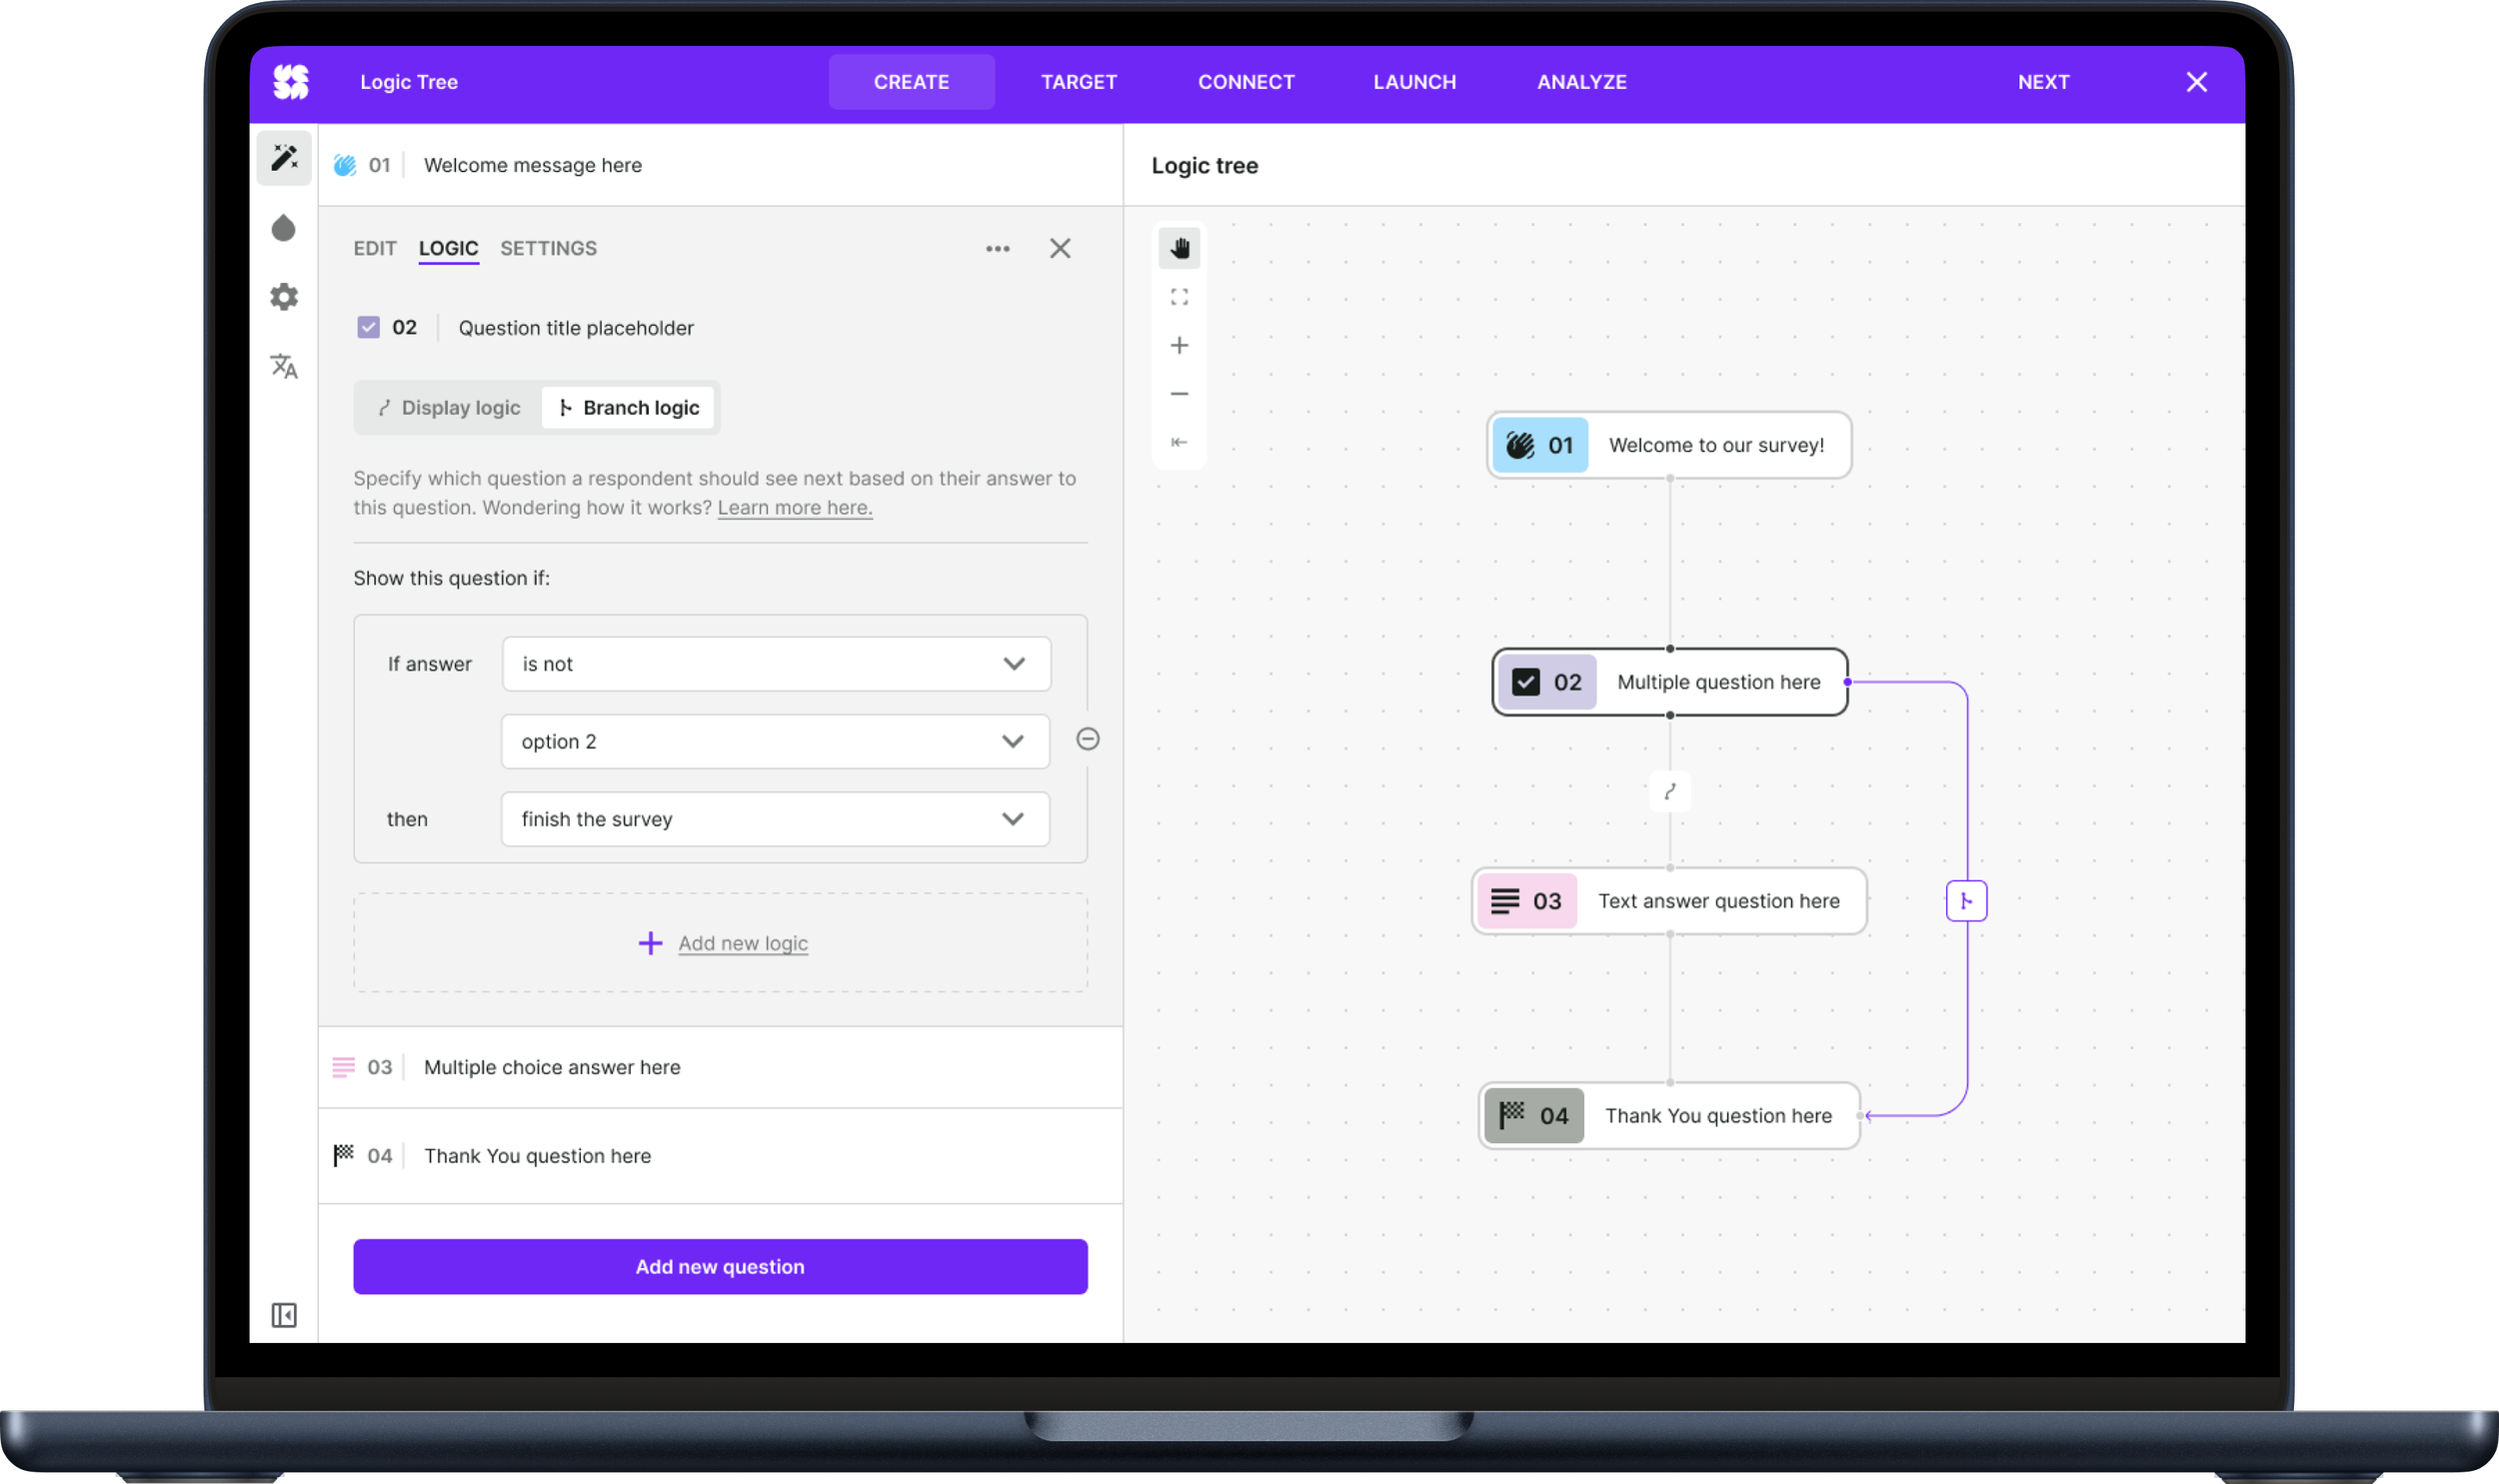Select the hand pan tool

point(1179,248)
